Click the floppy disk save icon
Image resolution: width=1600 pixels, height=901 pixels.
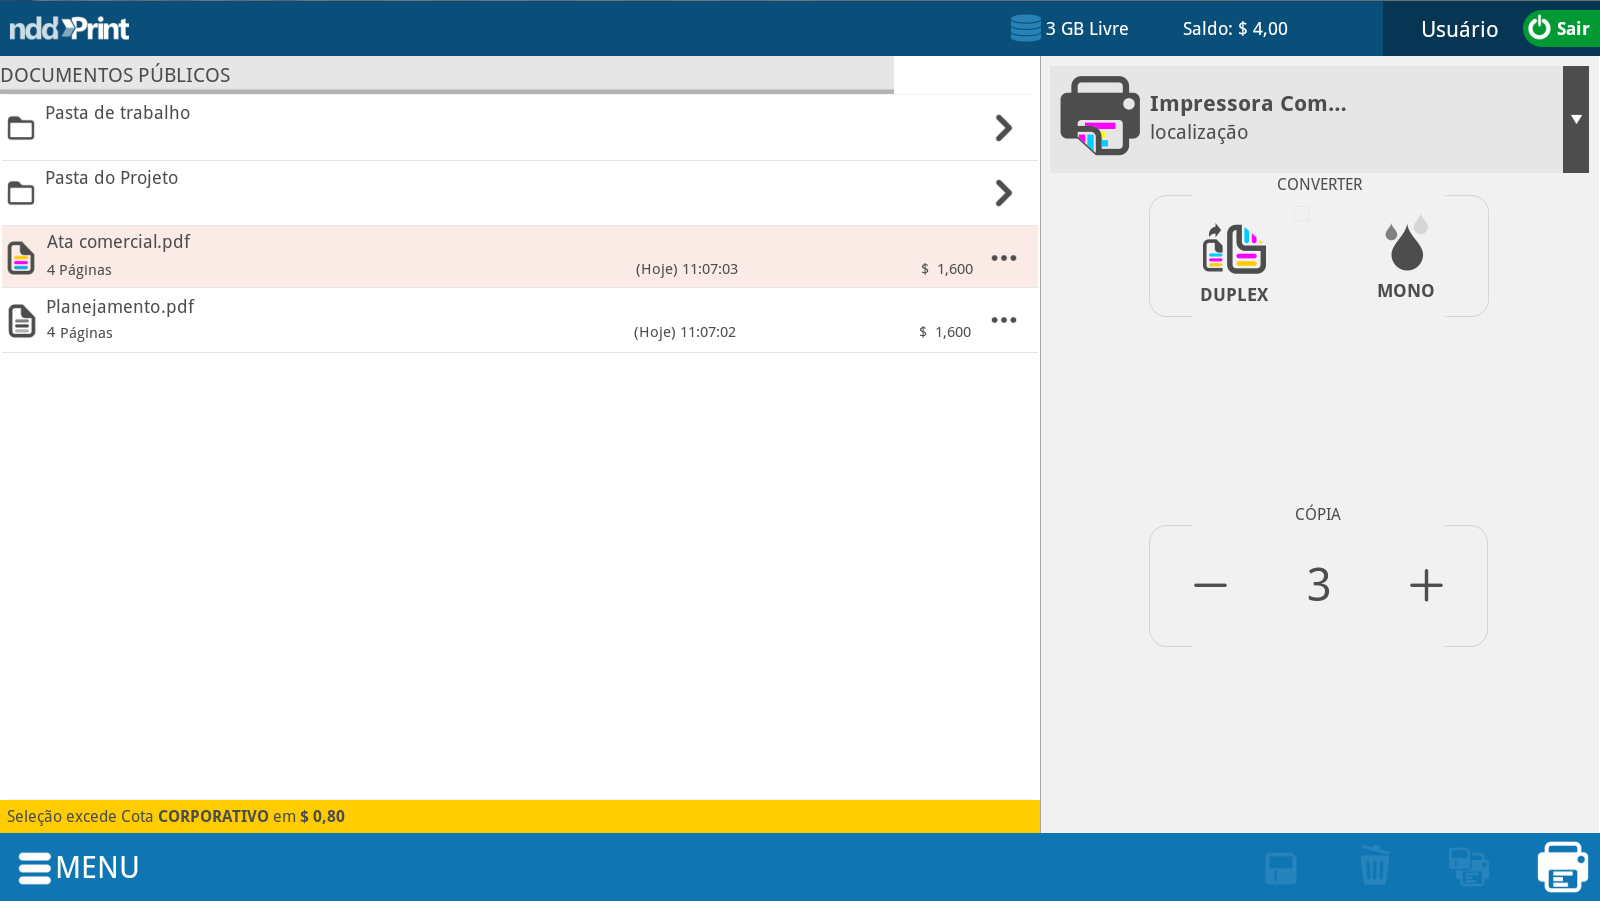[1280, 868]
